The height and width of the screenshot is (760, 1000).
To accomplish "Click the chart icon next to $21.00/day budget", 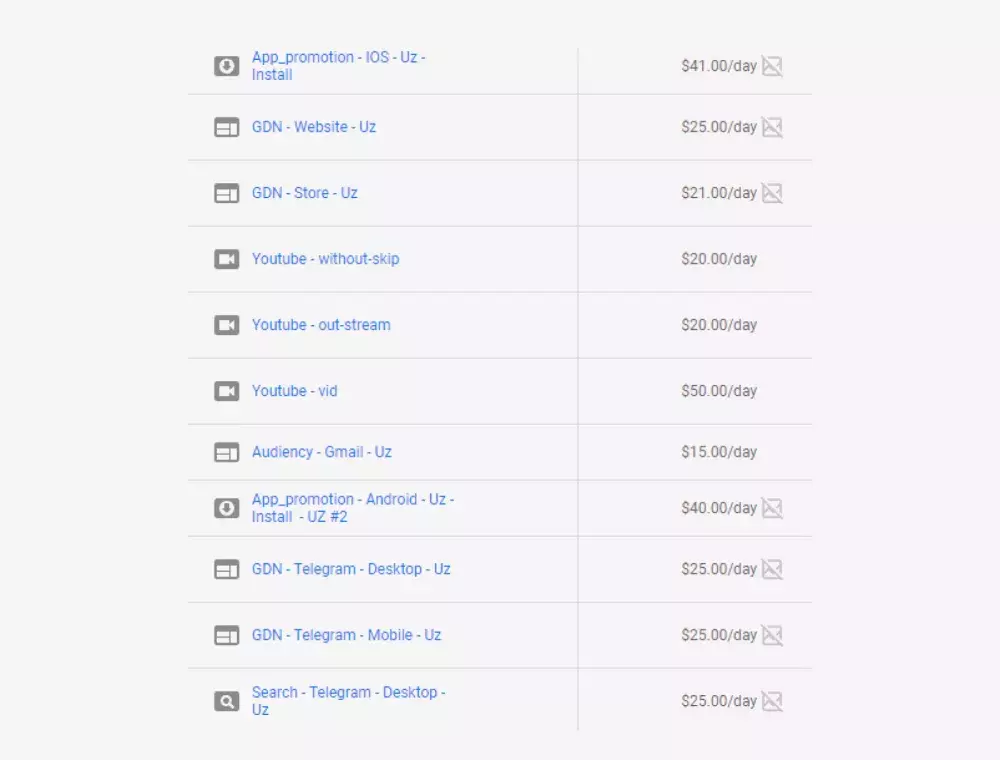I will pyautogui.click(x=772, y=193).
